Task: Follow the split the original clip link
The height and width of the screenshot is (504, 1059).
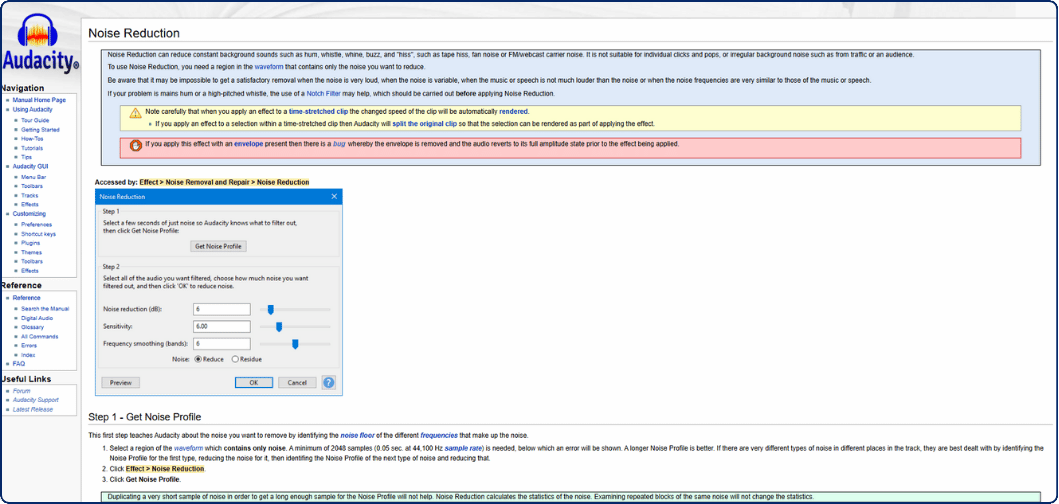Action: (x=424, y=124)
